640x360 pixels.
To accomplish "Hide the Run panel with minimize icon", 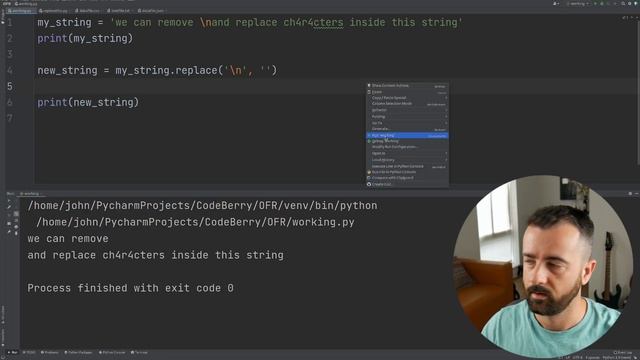I will (x=636, y=193).
